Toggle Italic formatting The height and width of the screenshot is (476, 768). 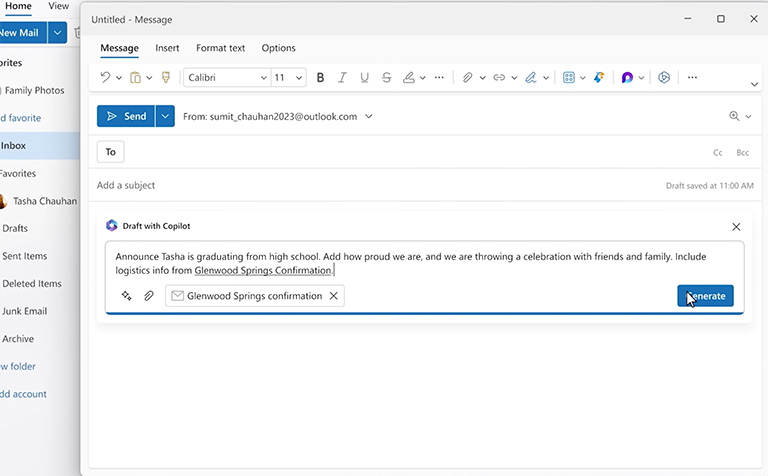(x=342, y=77)
